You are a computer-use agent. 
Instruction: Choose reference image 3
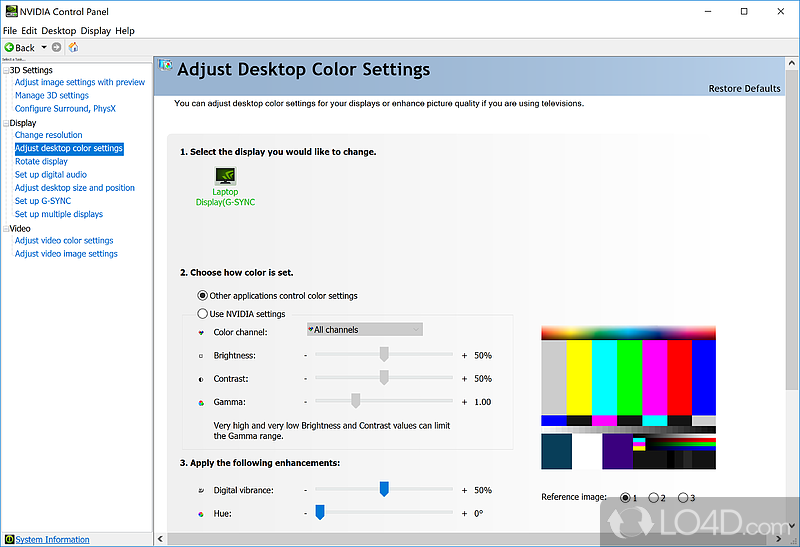tap(683, 498)
